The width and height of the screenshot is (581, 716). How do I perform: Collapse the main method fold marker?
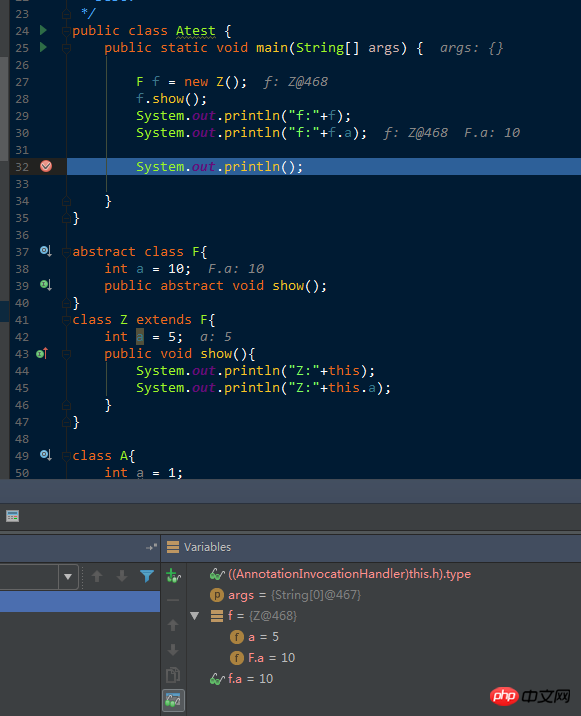66,47
